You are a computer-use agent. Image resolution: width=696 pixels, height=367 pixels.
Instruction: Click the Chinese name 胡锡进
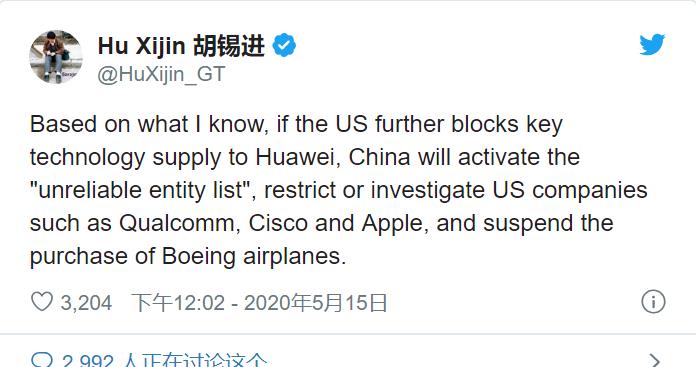tap(229, 45)
